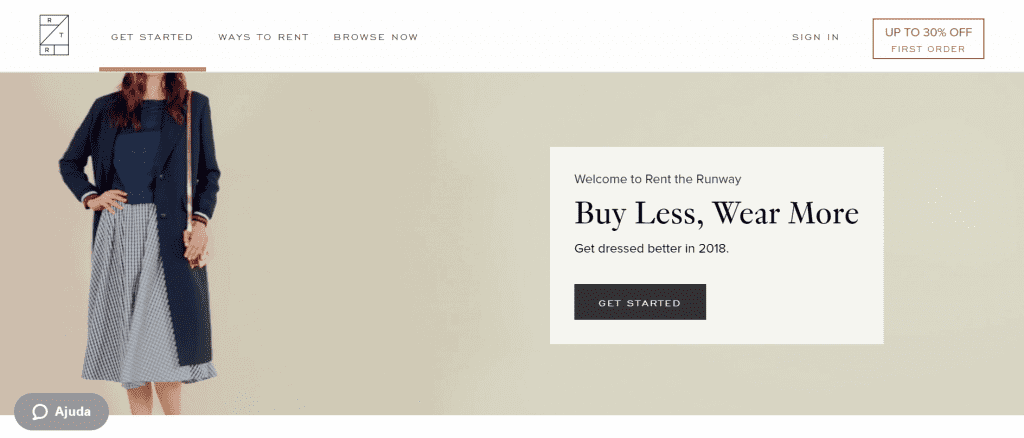Click the First Order text in promo box

tap(928, 49)
